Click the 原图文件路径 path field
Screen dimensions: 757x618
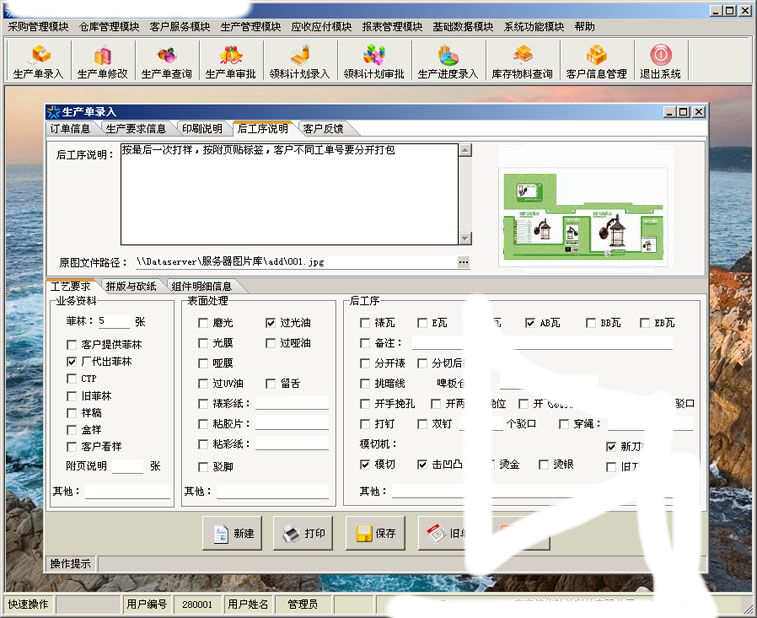pos(295,262)
